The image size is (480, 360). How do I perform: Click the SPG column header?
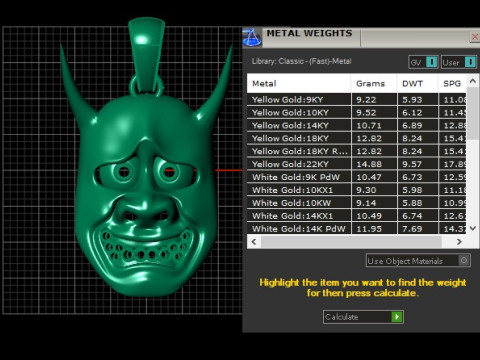click(x=452, y=83)
